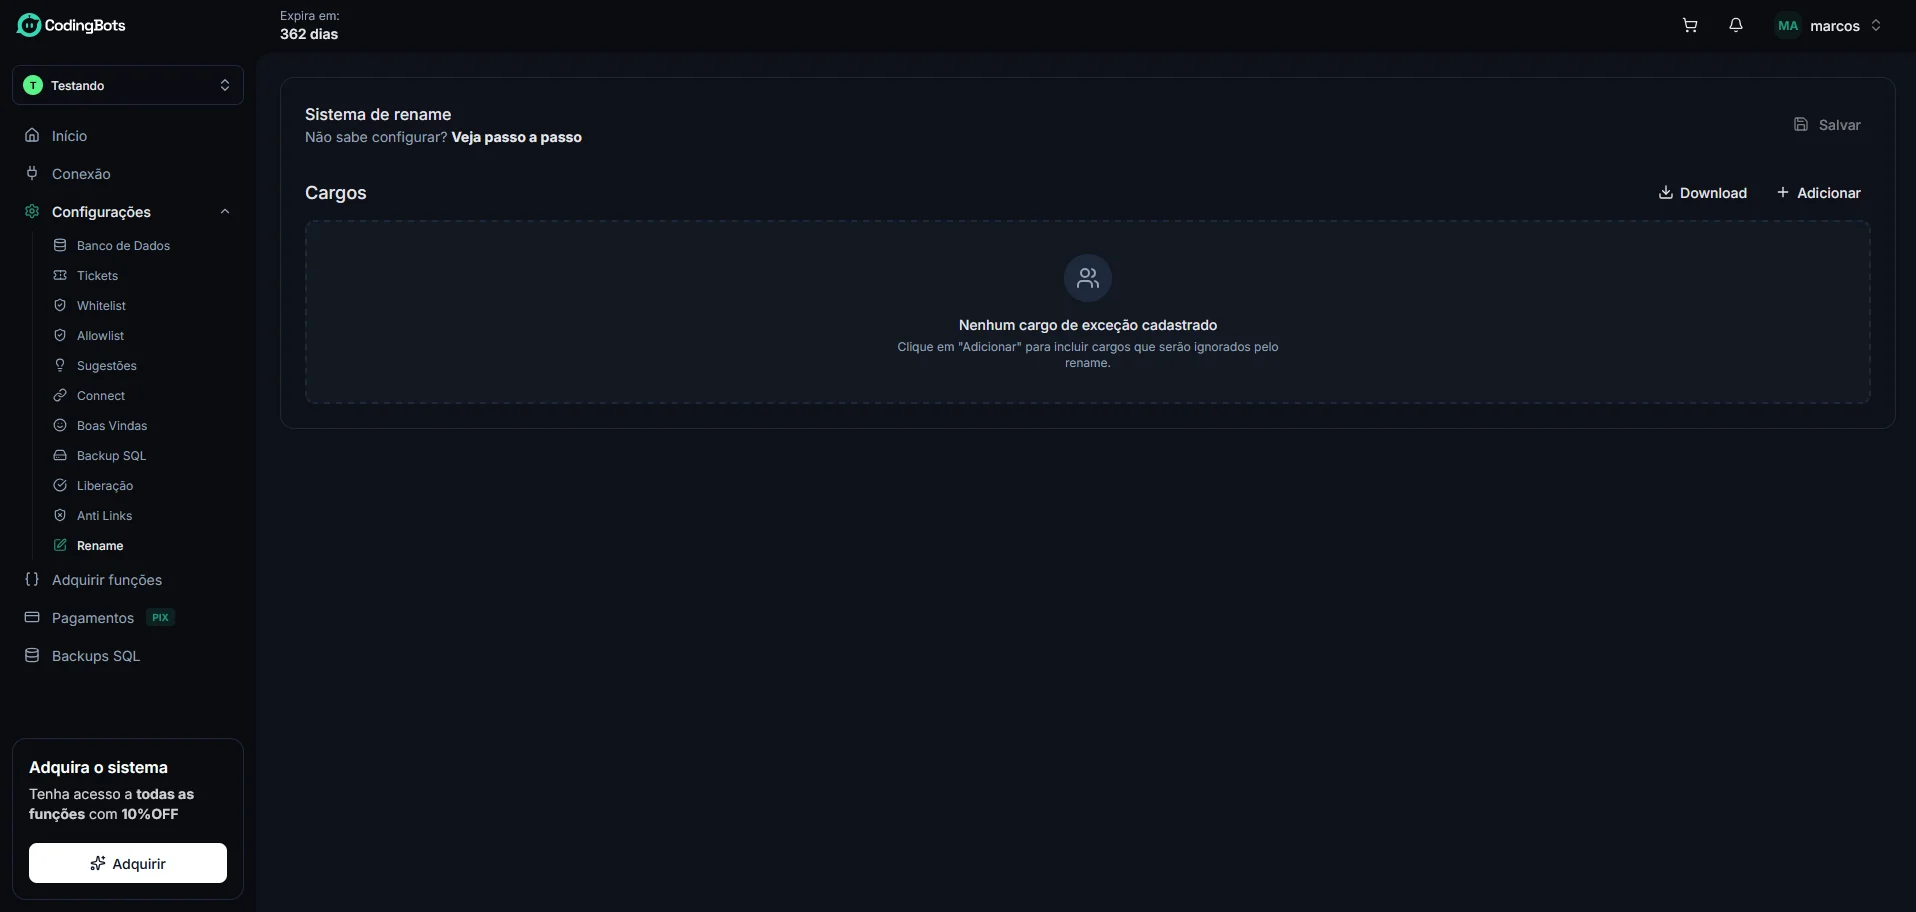Click the Backups SQL database icon
The width and height of the screenshot is (1916, 912).
(x=32, y=655)
